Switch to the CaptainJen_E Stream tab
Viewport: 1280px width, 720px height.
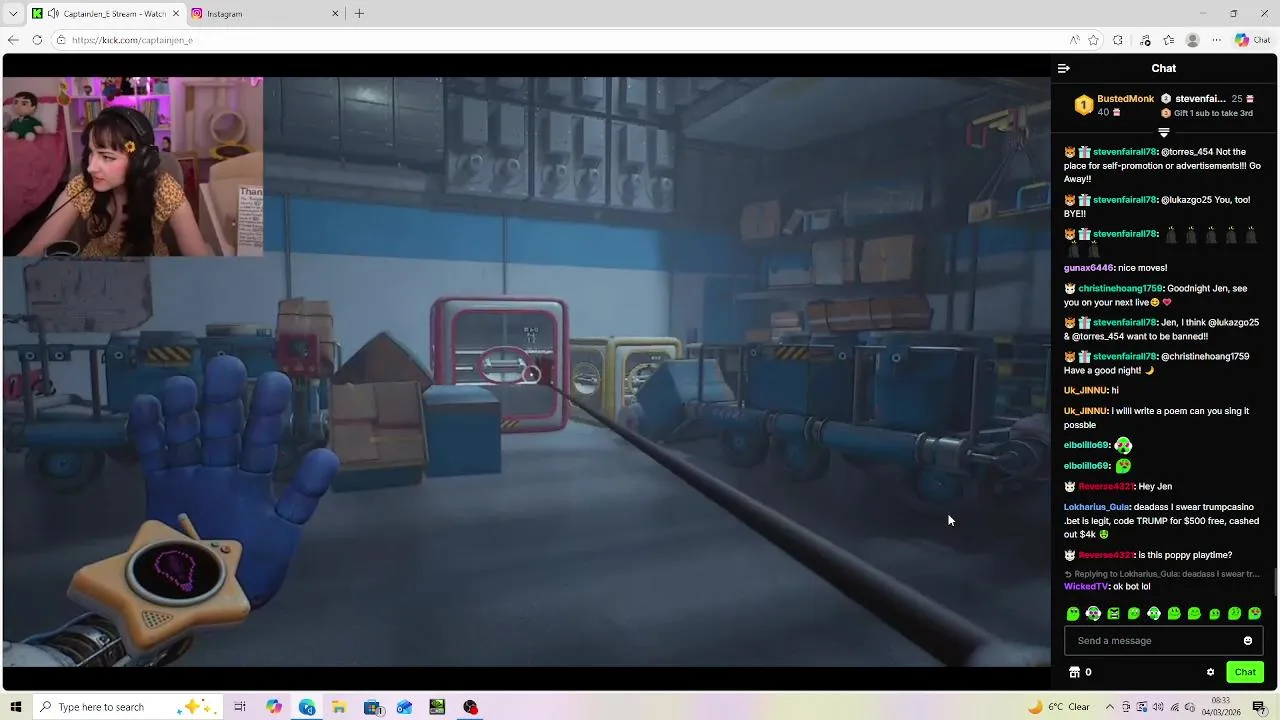106,14
